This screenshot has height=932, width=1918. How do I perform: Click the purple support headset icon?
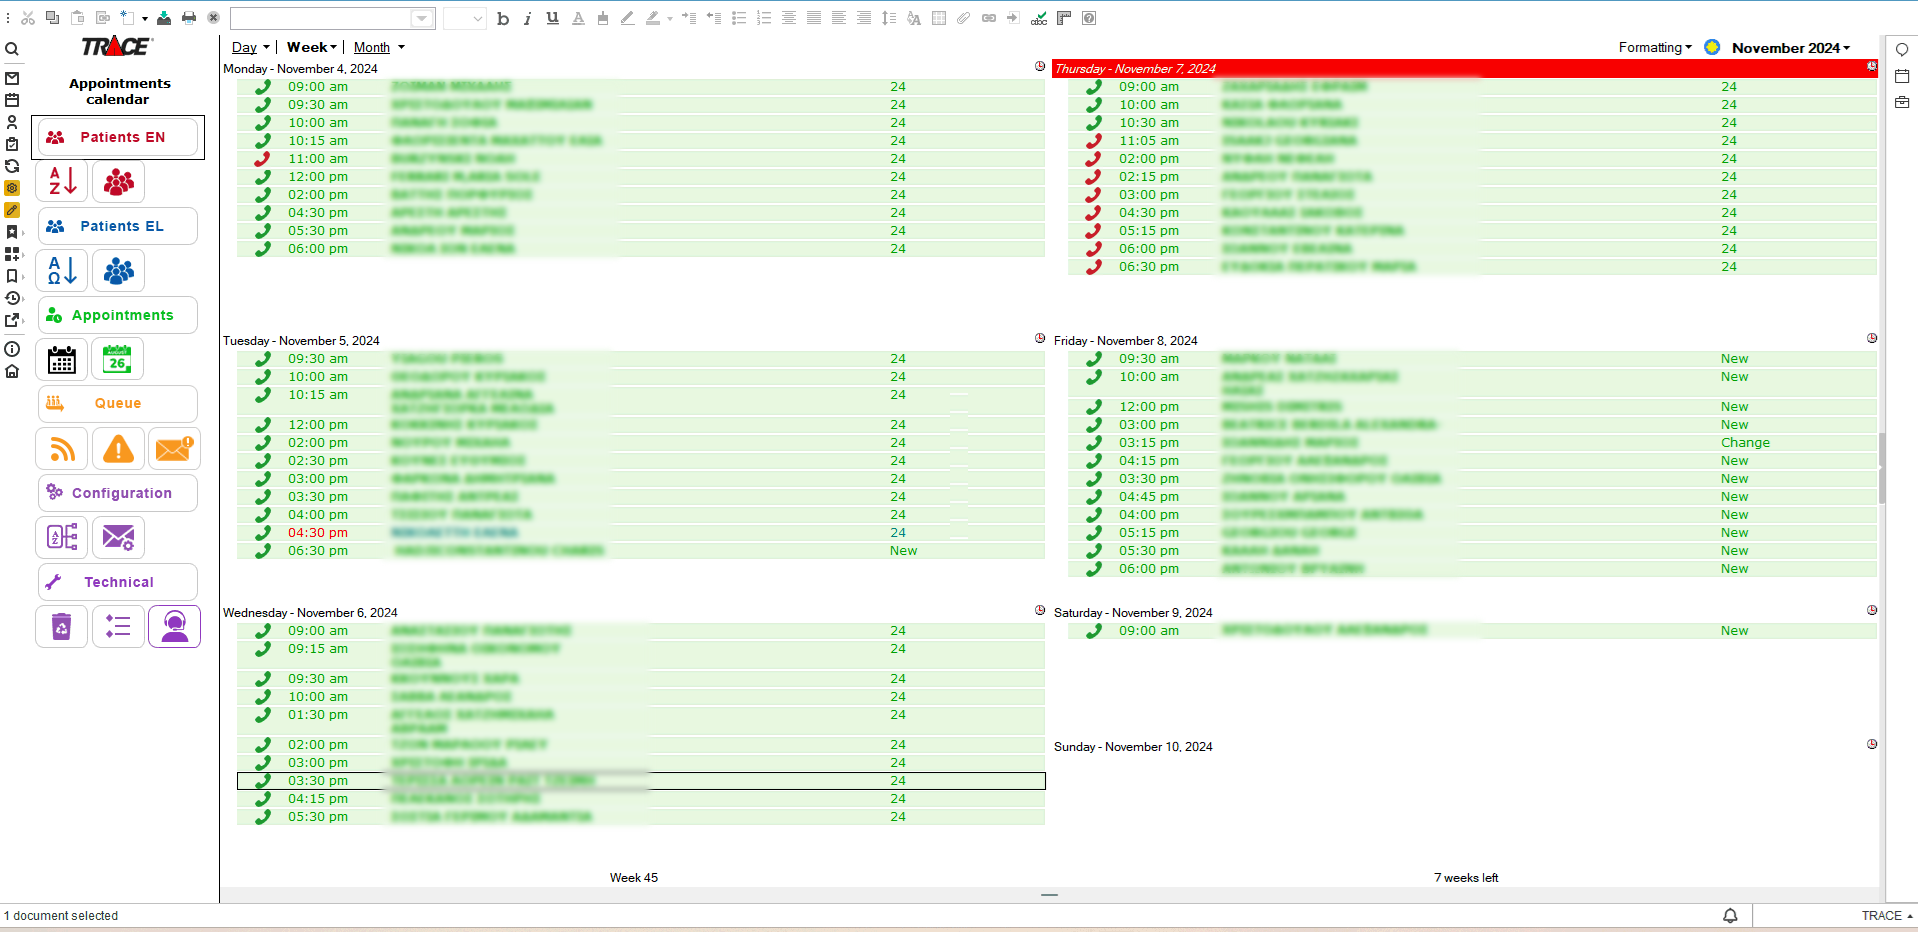point(175,626)
